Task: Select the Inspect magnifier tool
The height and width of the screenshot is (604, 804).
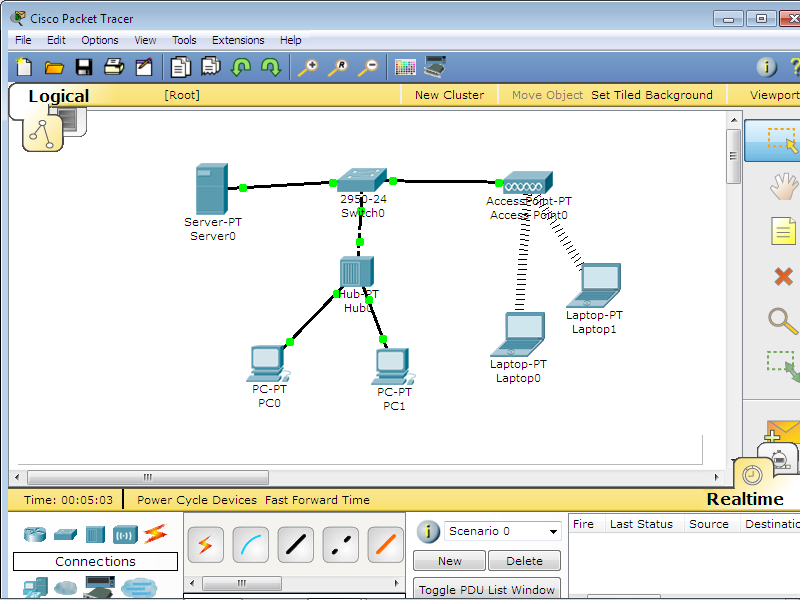Action: (785, 322)
